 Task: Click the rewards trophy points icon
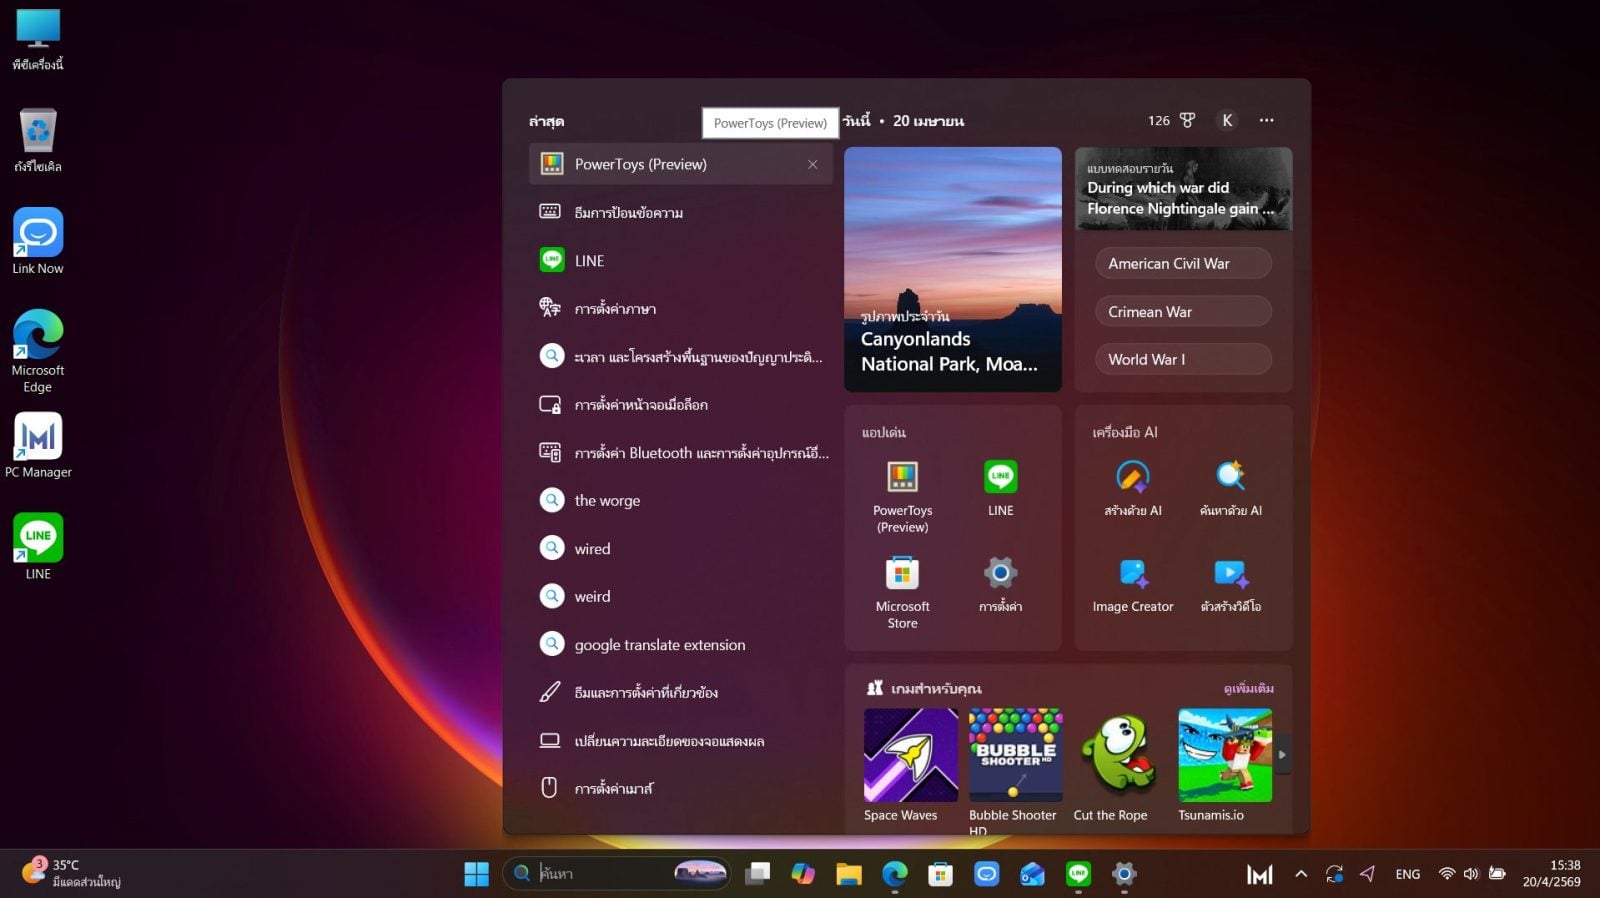[1187, 120]
